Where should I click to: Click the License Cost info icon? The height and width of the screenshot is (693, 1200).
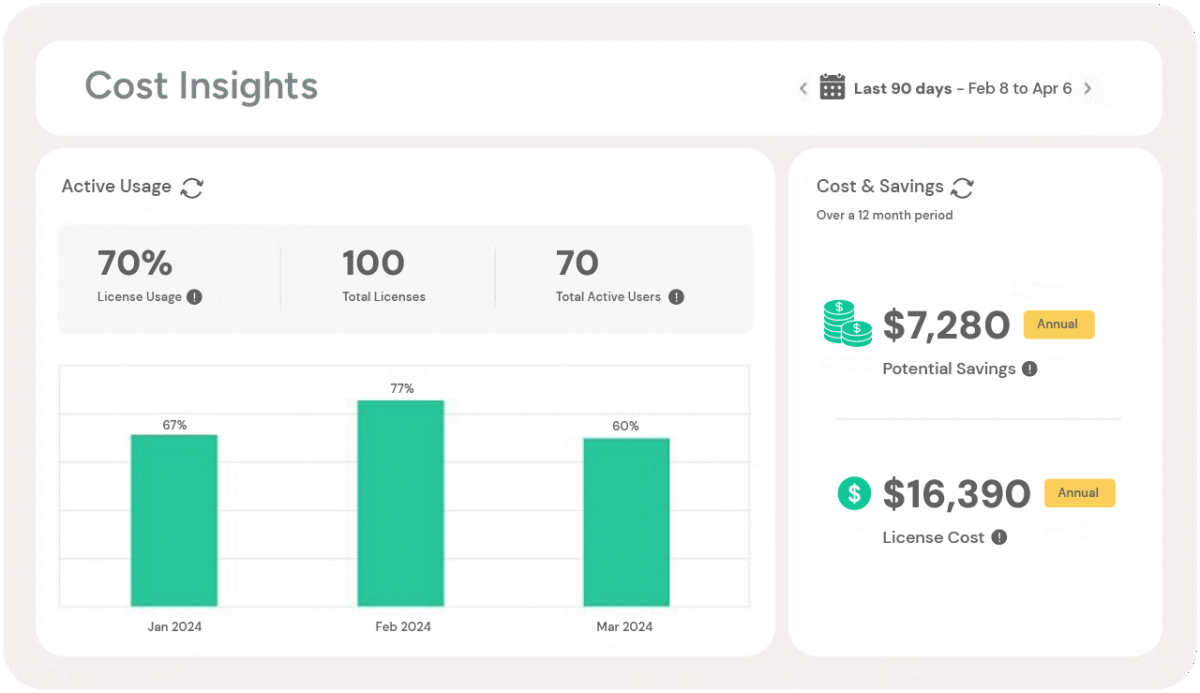point(999,538)
